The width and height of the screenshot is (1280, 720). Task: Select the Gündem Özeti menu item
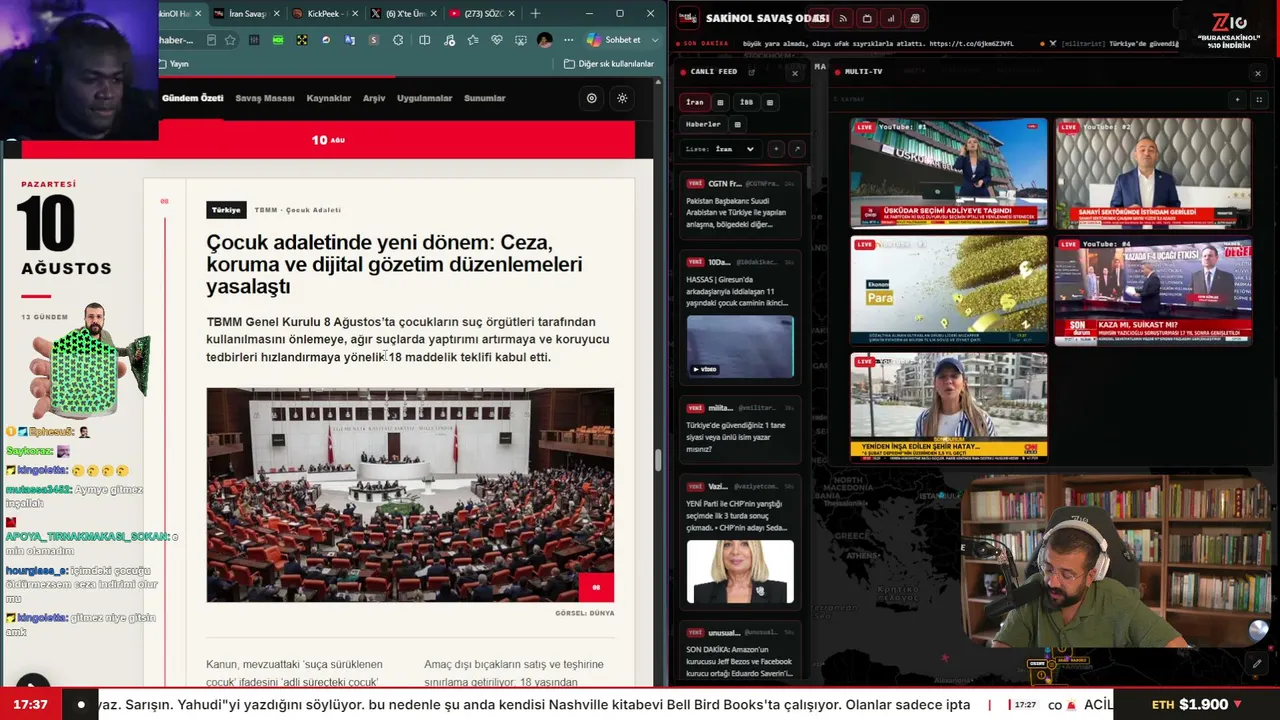(x=193, y=98)
